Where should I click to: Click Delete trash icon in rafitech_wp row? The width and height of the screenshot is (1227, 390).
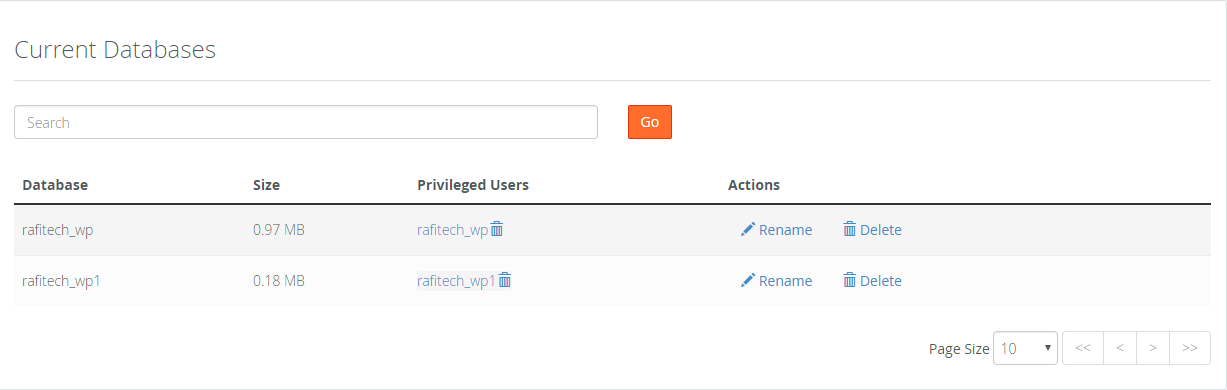[849, 229]
